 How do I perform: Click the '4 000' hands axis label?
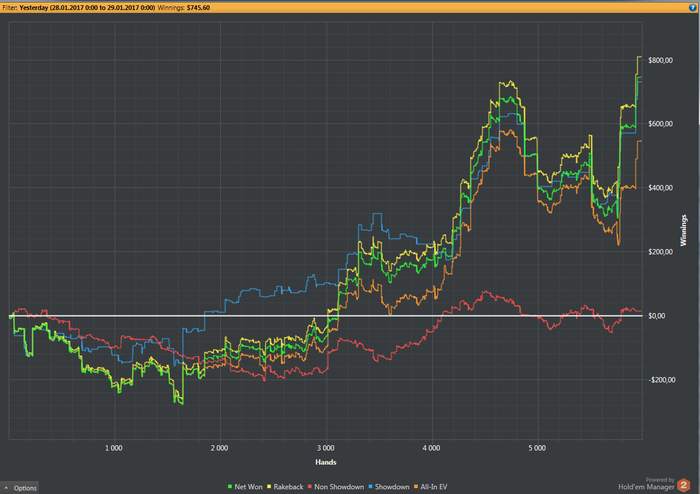(431, 448)
